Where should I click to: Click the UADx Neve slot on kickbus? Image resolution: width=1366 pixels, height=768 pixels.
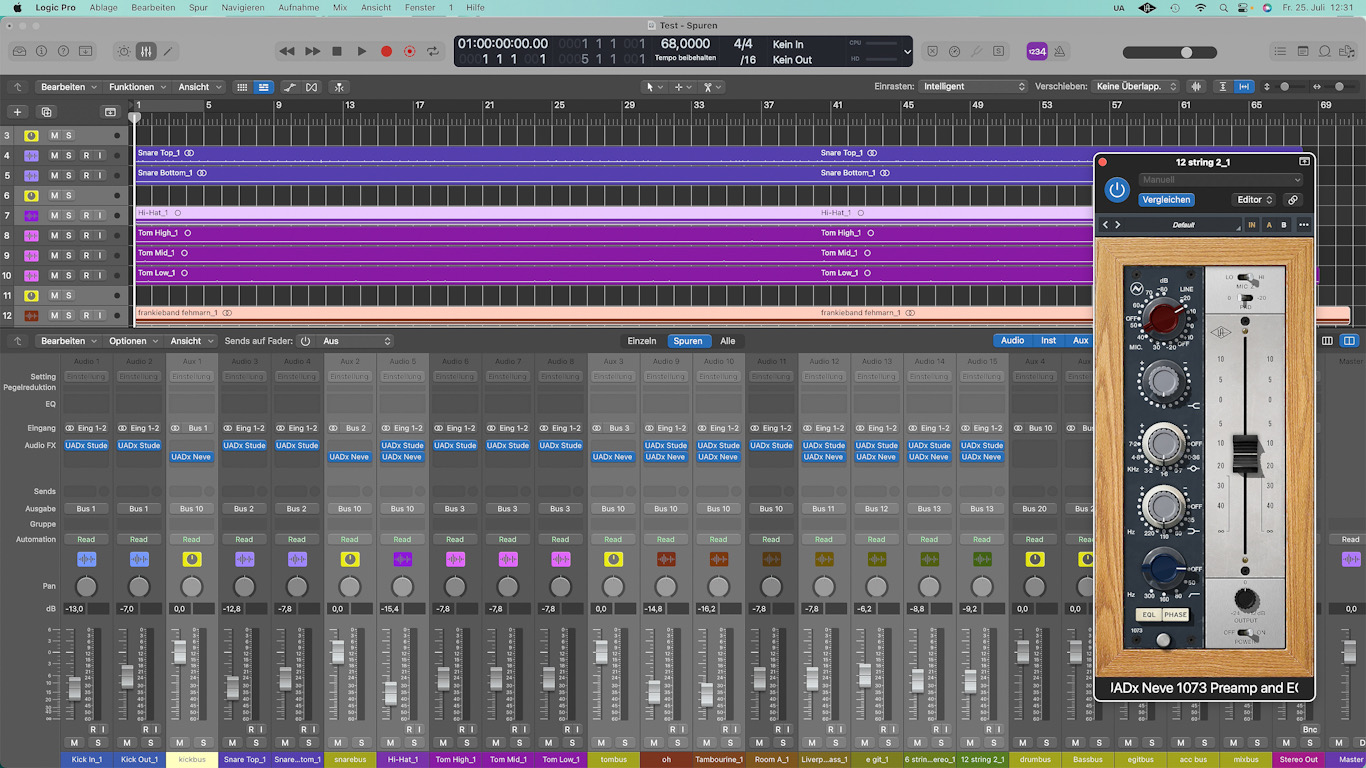point(192,457)
